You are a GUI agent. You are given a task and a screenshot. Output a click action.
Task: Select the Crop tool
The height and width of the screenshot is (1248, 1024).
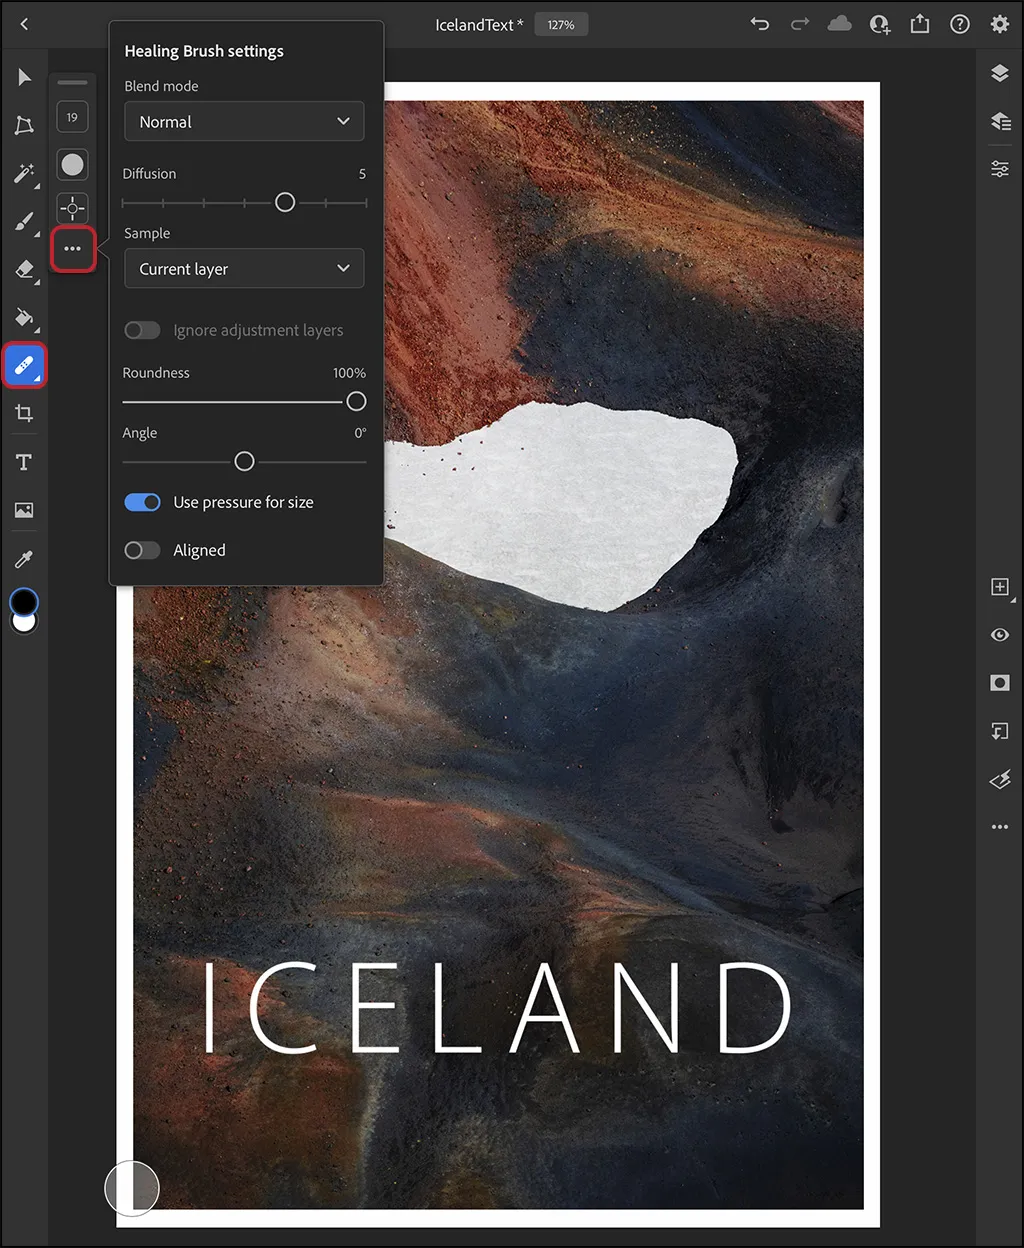point(23,413)
